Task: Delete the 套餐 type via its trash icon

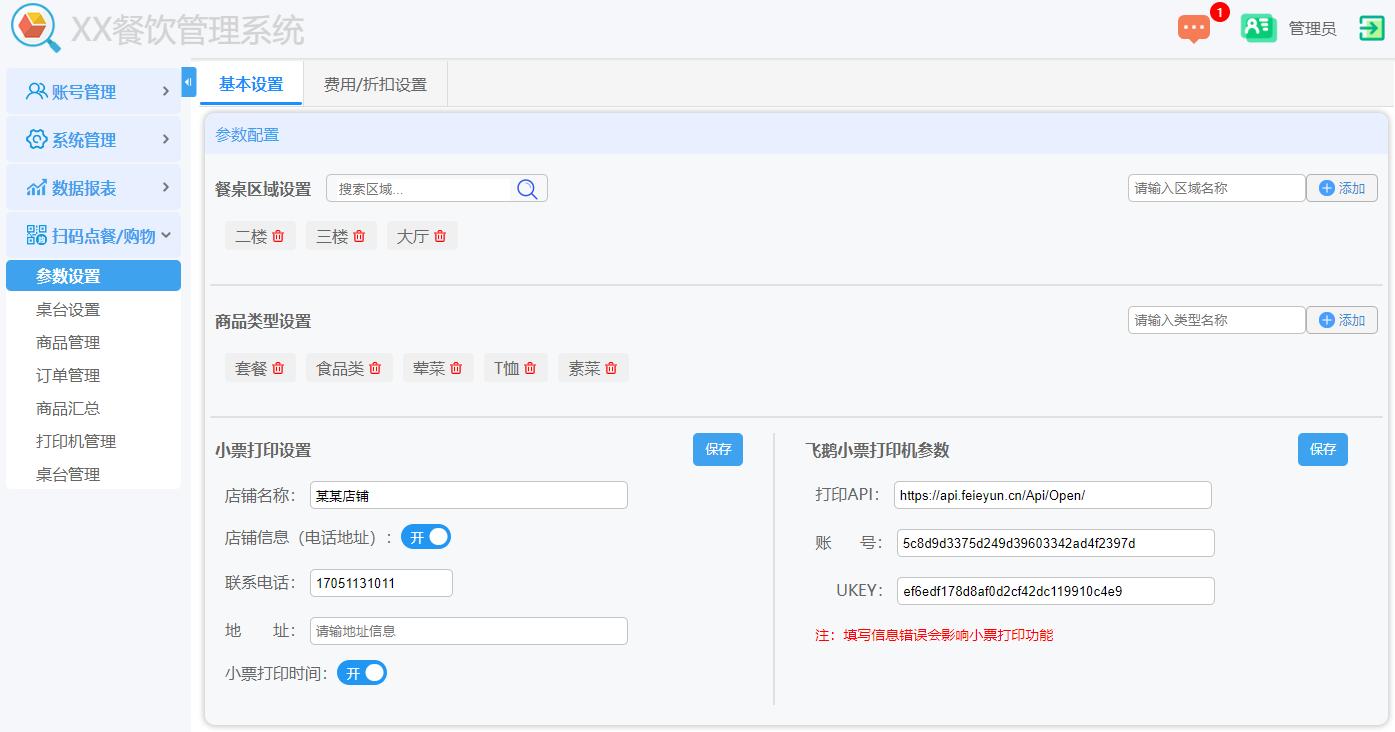Action: point(280,368)
